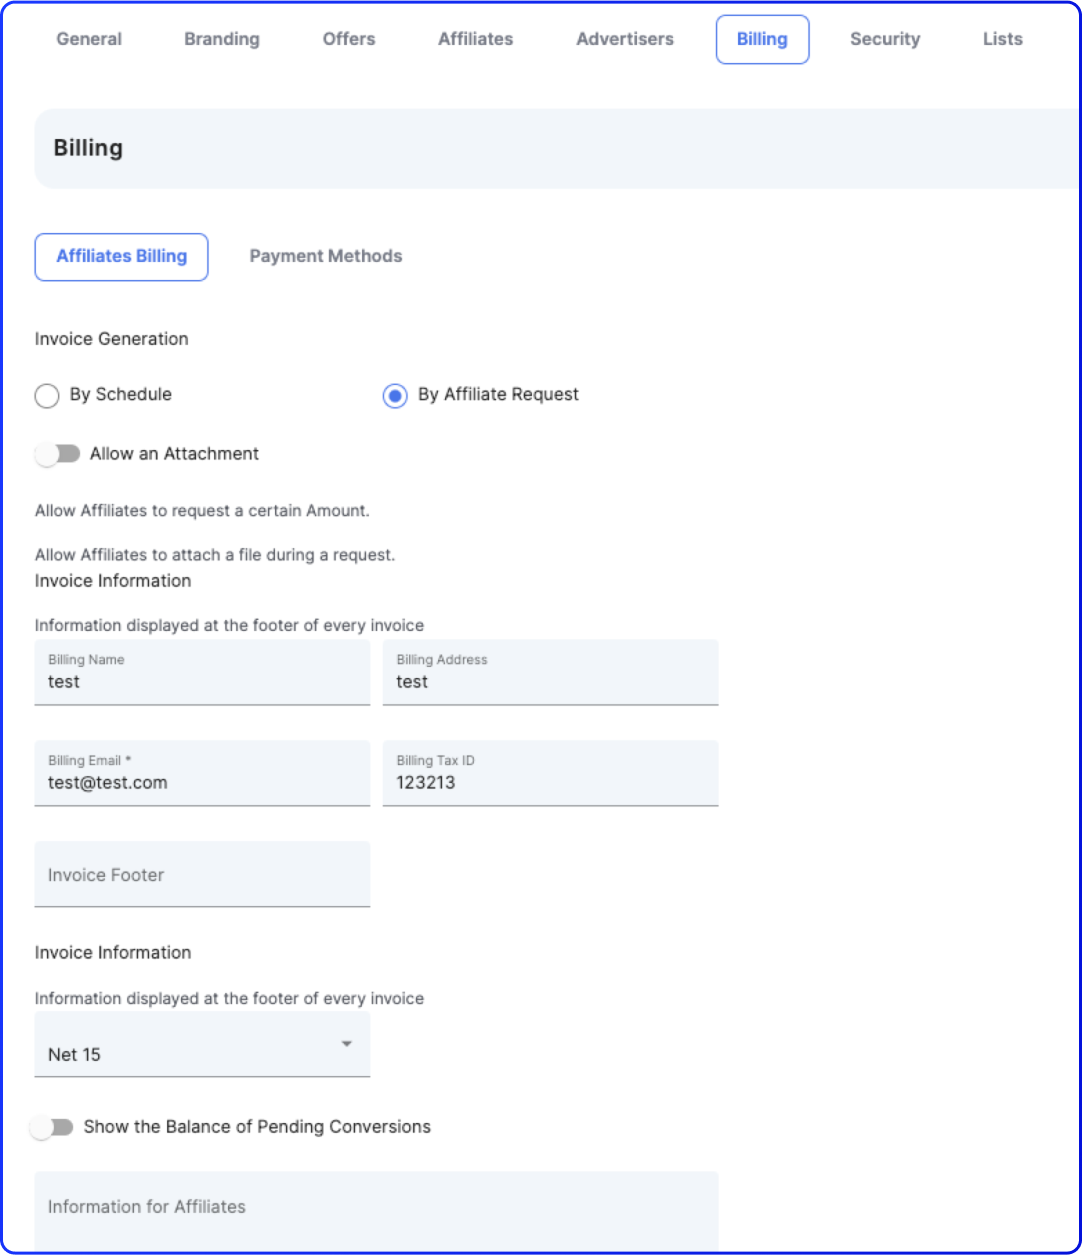Focus the Invoice Footer text field
The width and height of the screenshot is (1082, 1255).
202,875
